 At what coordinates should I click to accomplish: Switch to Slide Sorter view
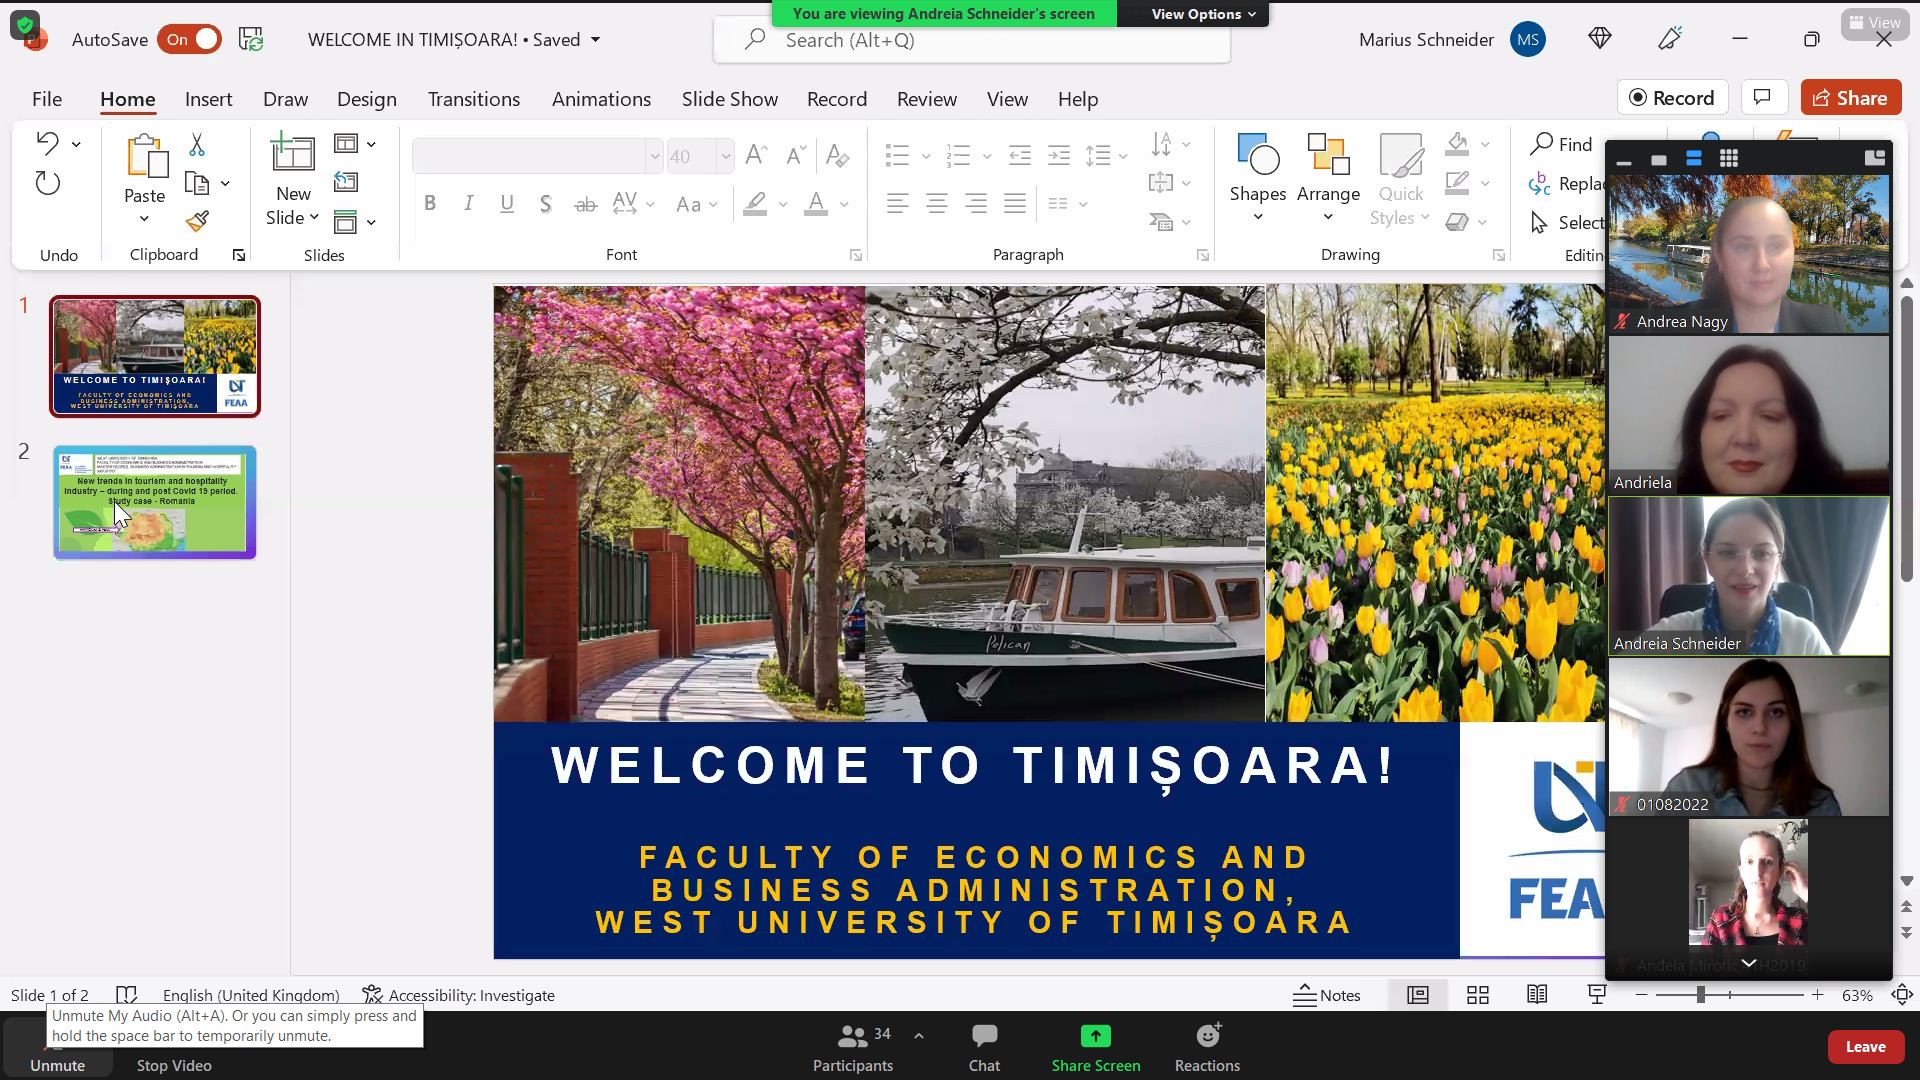pos(1478,995)
